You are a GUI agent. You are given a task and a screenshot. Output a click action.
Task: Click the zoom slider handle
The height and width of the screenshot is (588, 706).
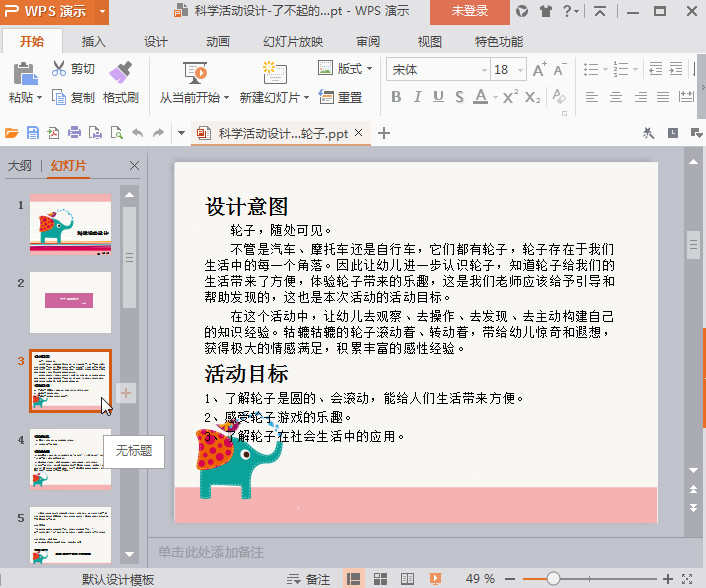[553, 579]
